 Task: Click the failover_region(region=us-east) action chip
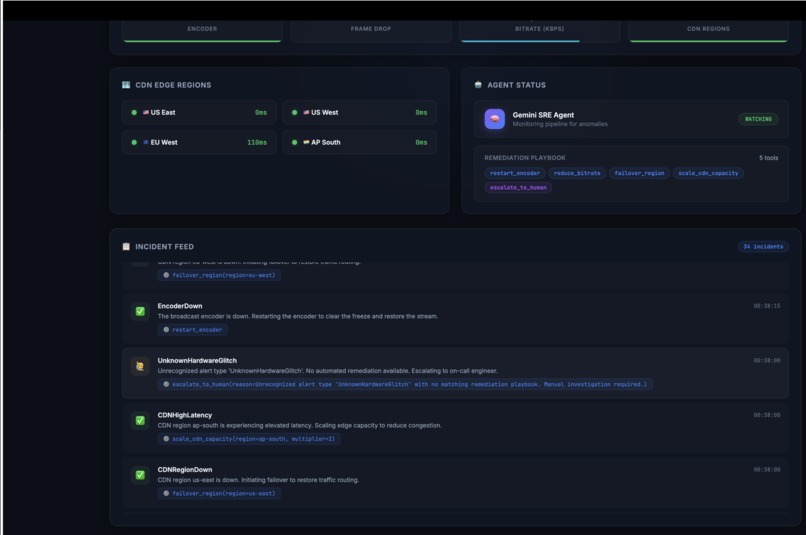tap(219, 493)
